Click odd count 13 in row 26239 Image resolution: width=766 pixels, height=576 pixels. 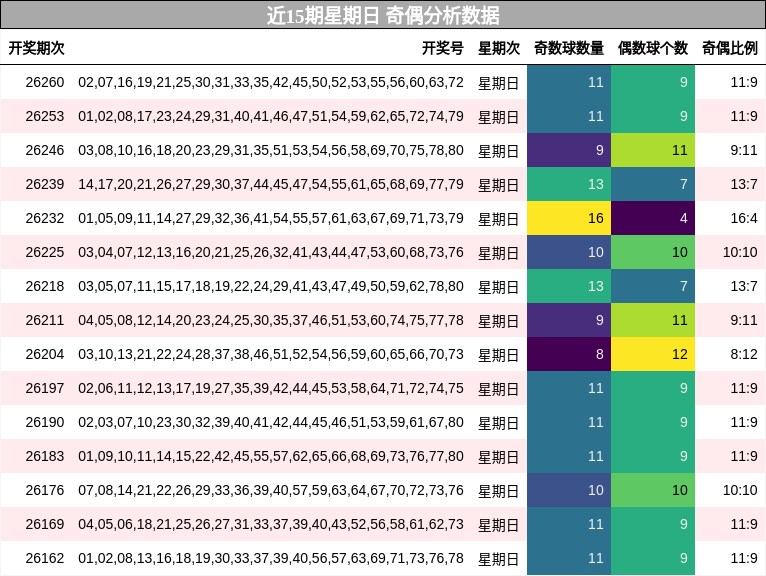[x=569, y=184]
